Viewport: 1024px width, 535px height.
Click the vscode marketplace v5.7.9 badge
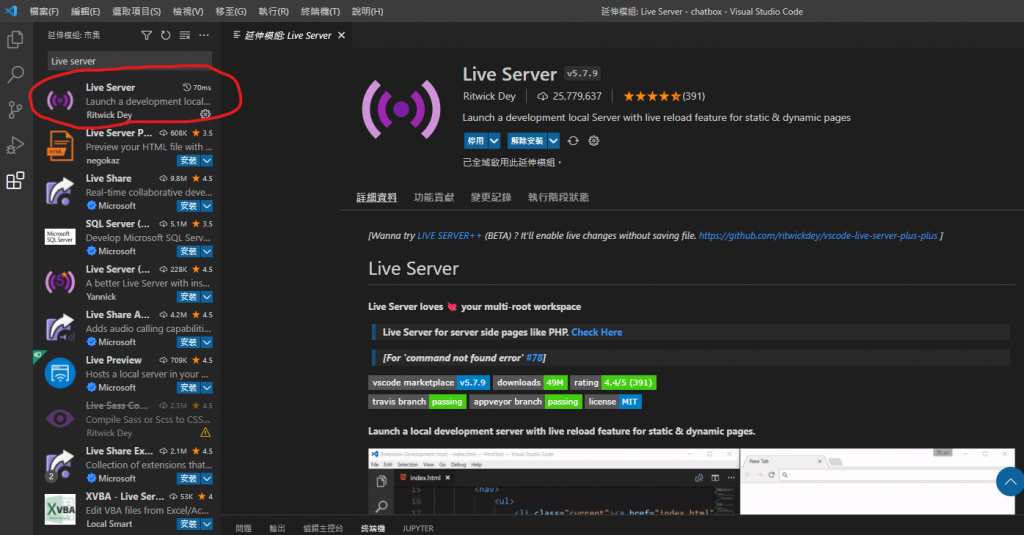coord(429,383)
